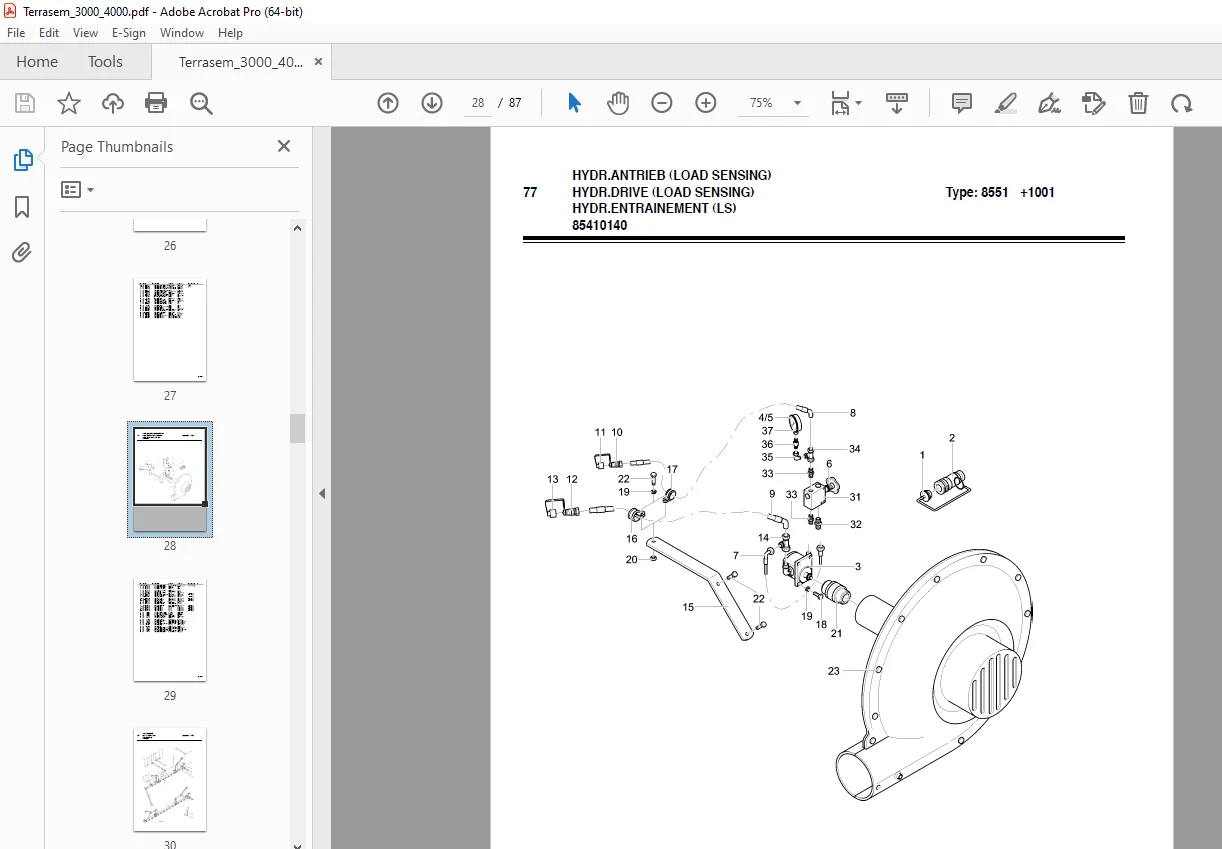The width and height of the screenshot is (1222, 849).
Task: Click the '85410140' part number text
Action: [x=600, y=226]
